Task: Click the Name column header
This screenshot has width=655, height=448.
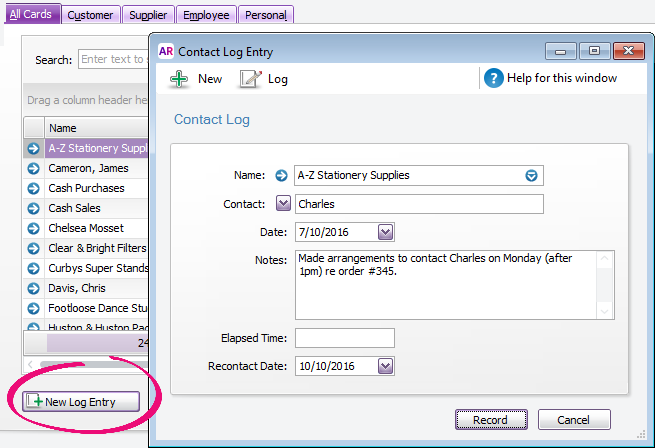Action: coord(96,128)
